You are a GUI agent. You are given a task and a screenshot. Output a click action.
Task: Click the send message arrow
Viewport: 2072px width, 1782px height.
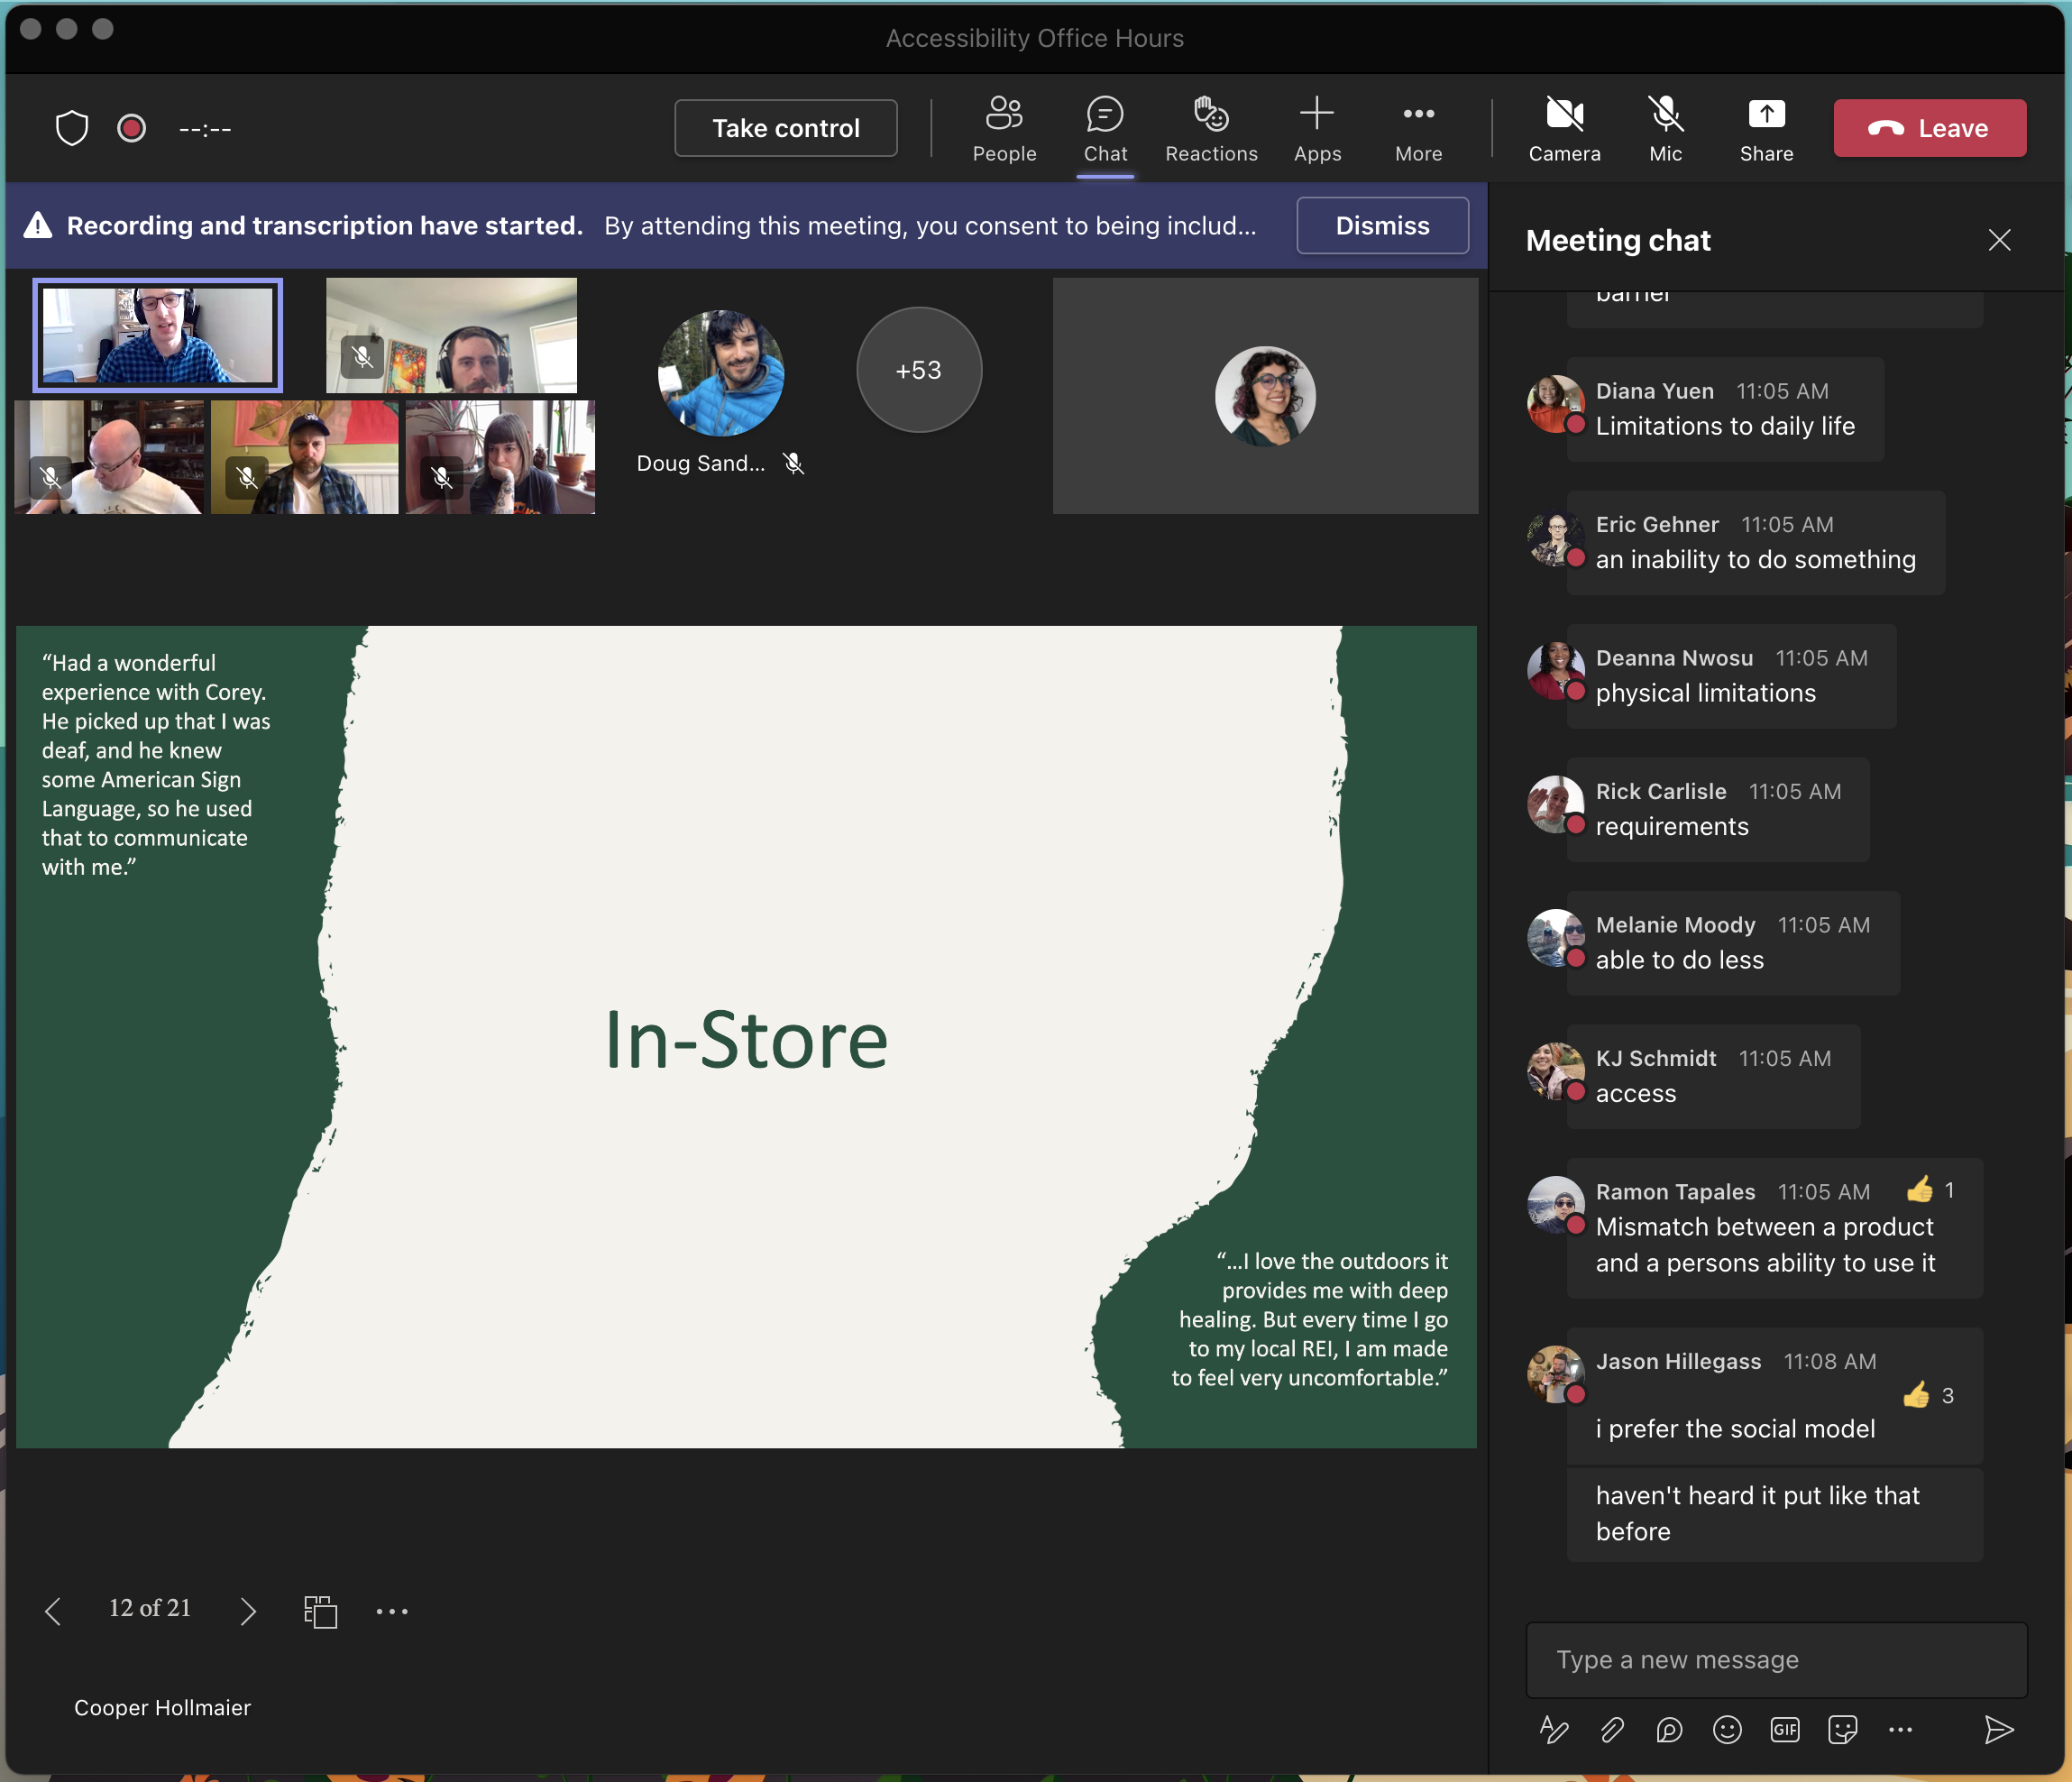[1998, 1729]
